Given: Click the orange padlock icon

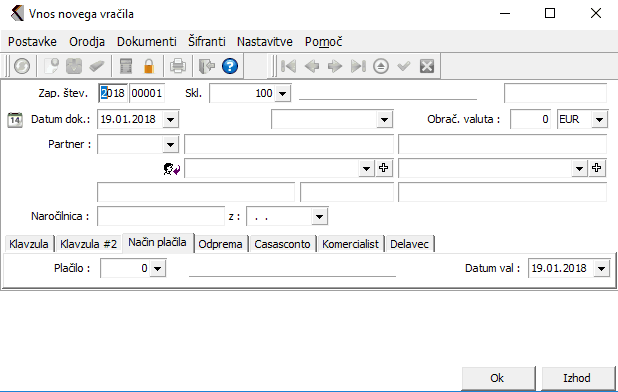Looking at the screenshot, I should [x=149, y=66].
